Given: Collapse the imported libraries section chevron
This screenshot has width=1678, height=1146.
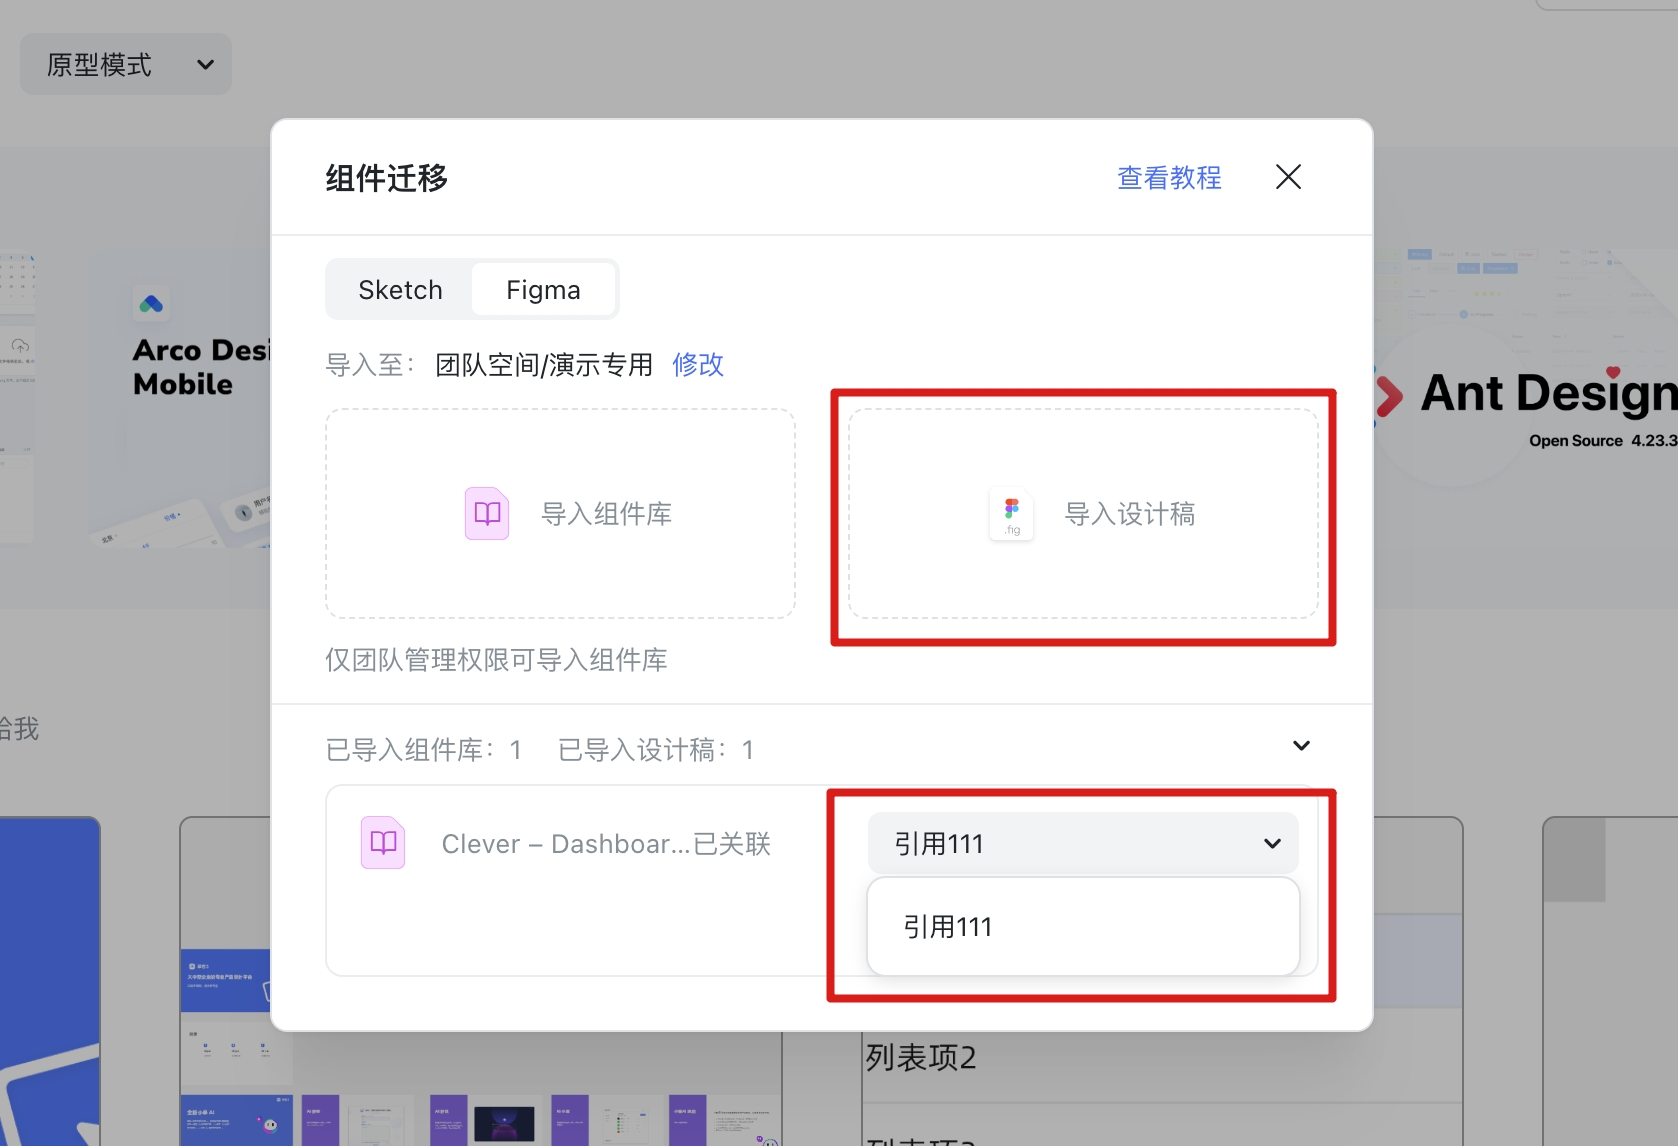Looking at the screenshot, I should (1300, 745).
